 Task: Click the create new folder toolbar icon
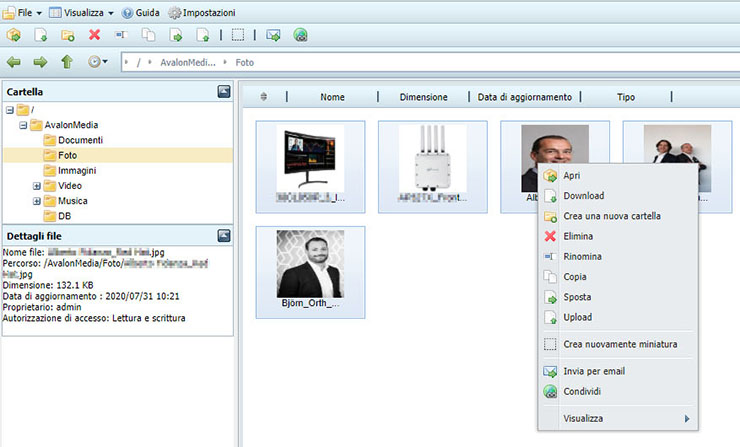tap(67, 35)
